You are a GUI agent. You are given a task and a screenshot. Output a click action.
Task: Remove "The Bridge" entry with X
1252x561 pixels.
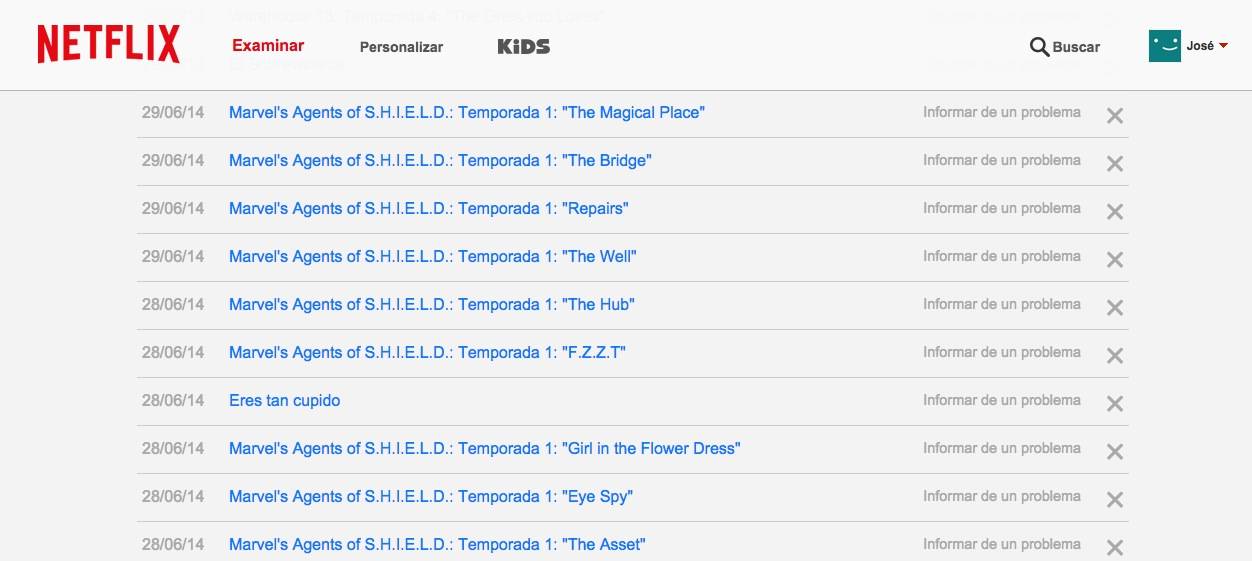[x=1115, y=164]
